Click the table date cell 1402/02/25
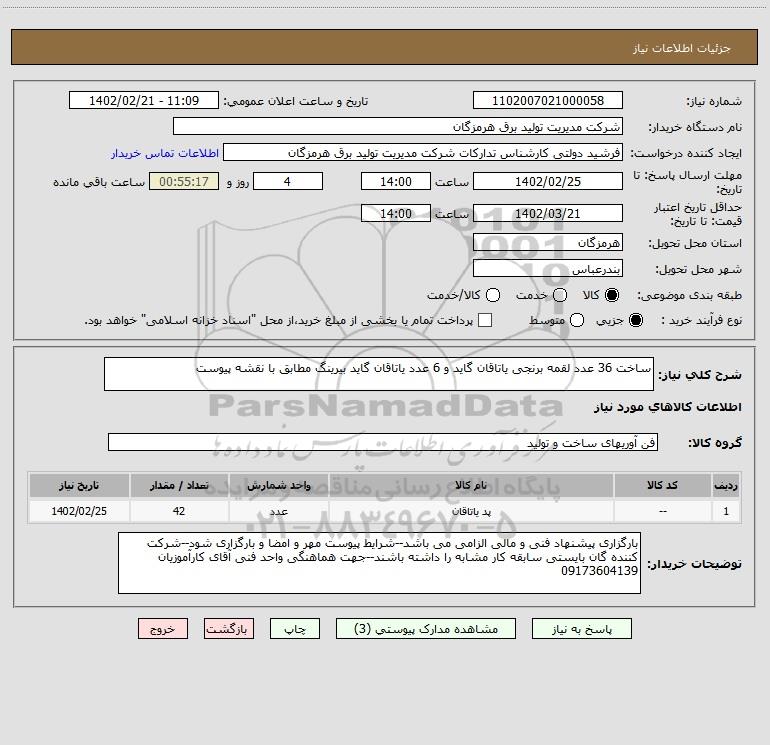This screenshot has height=745, width=770. point(79,512)
